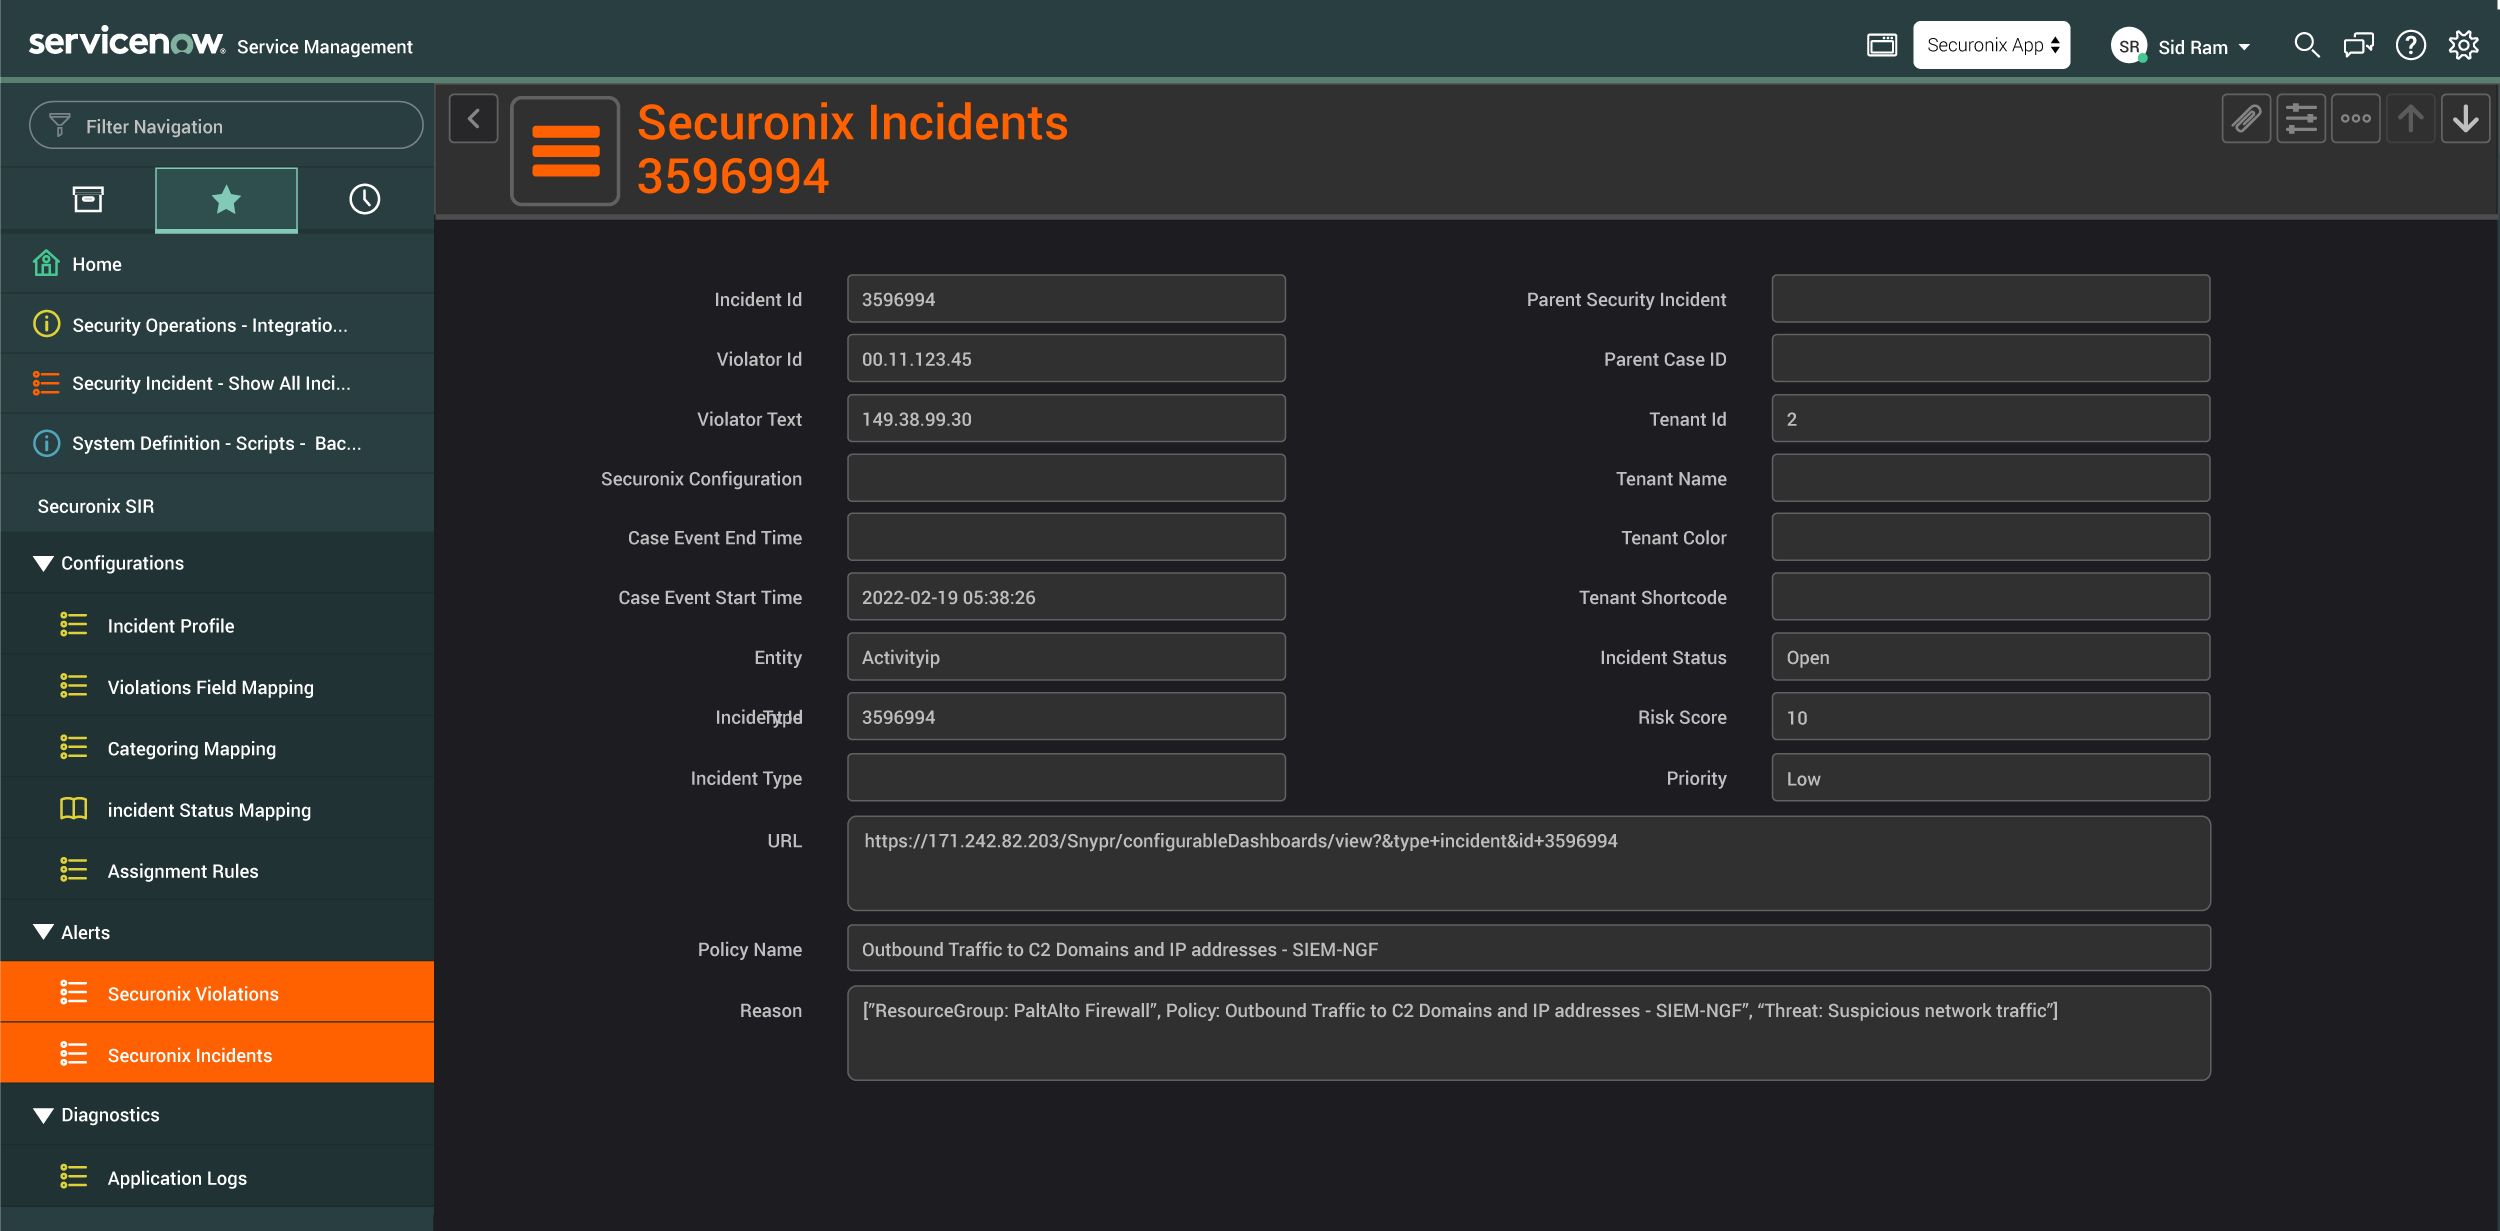Click the Tenant Color field

click(x=1990, y=537)
